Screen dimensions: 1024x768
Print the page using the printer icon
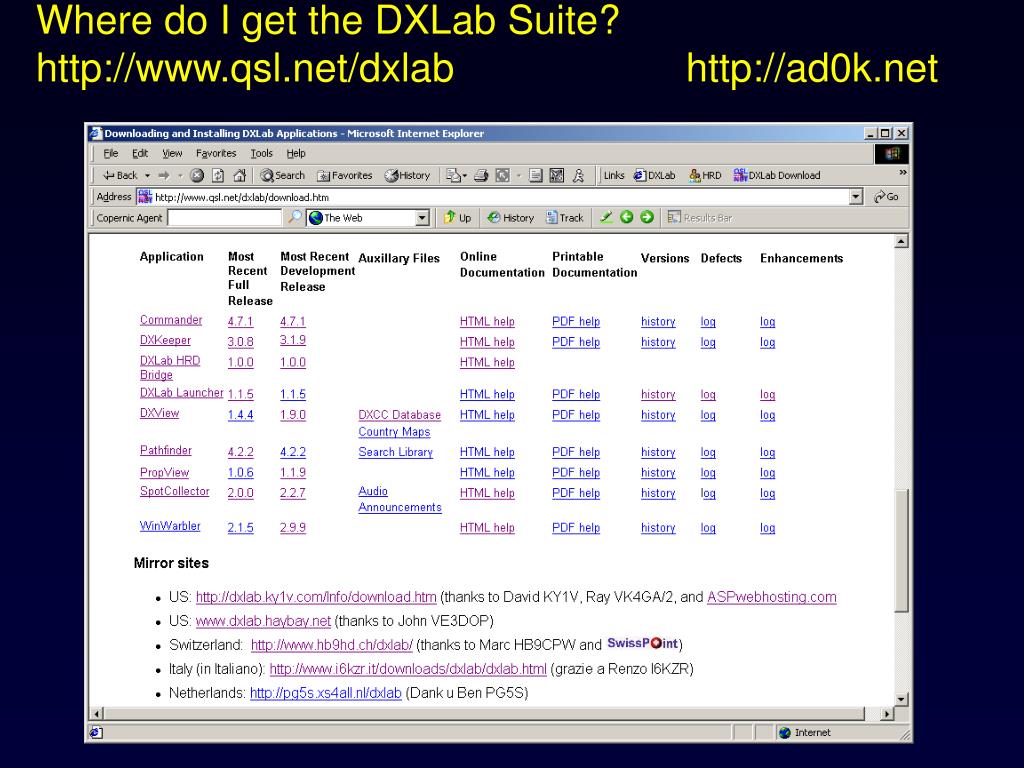[481, 175]
